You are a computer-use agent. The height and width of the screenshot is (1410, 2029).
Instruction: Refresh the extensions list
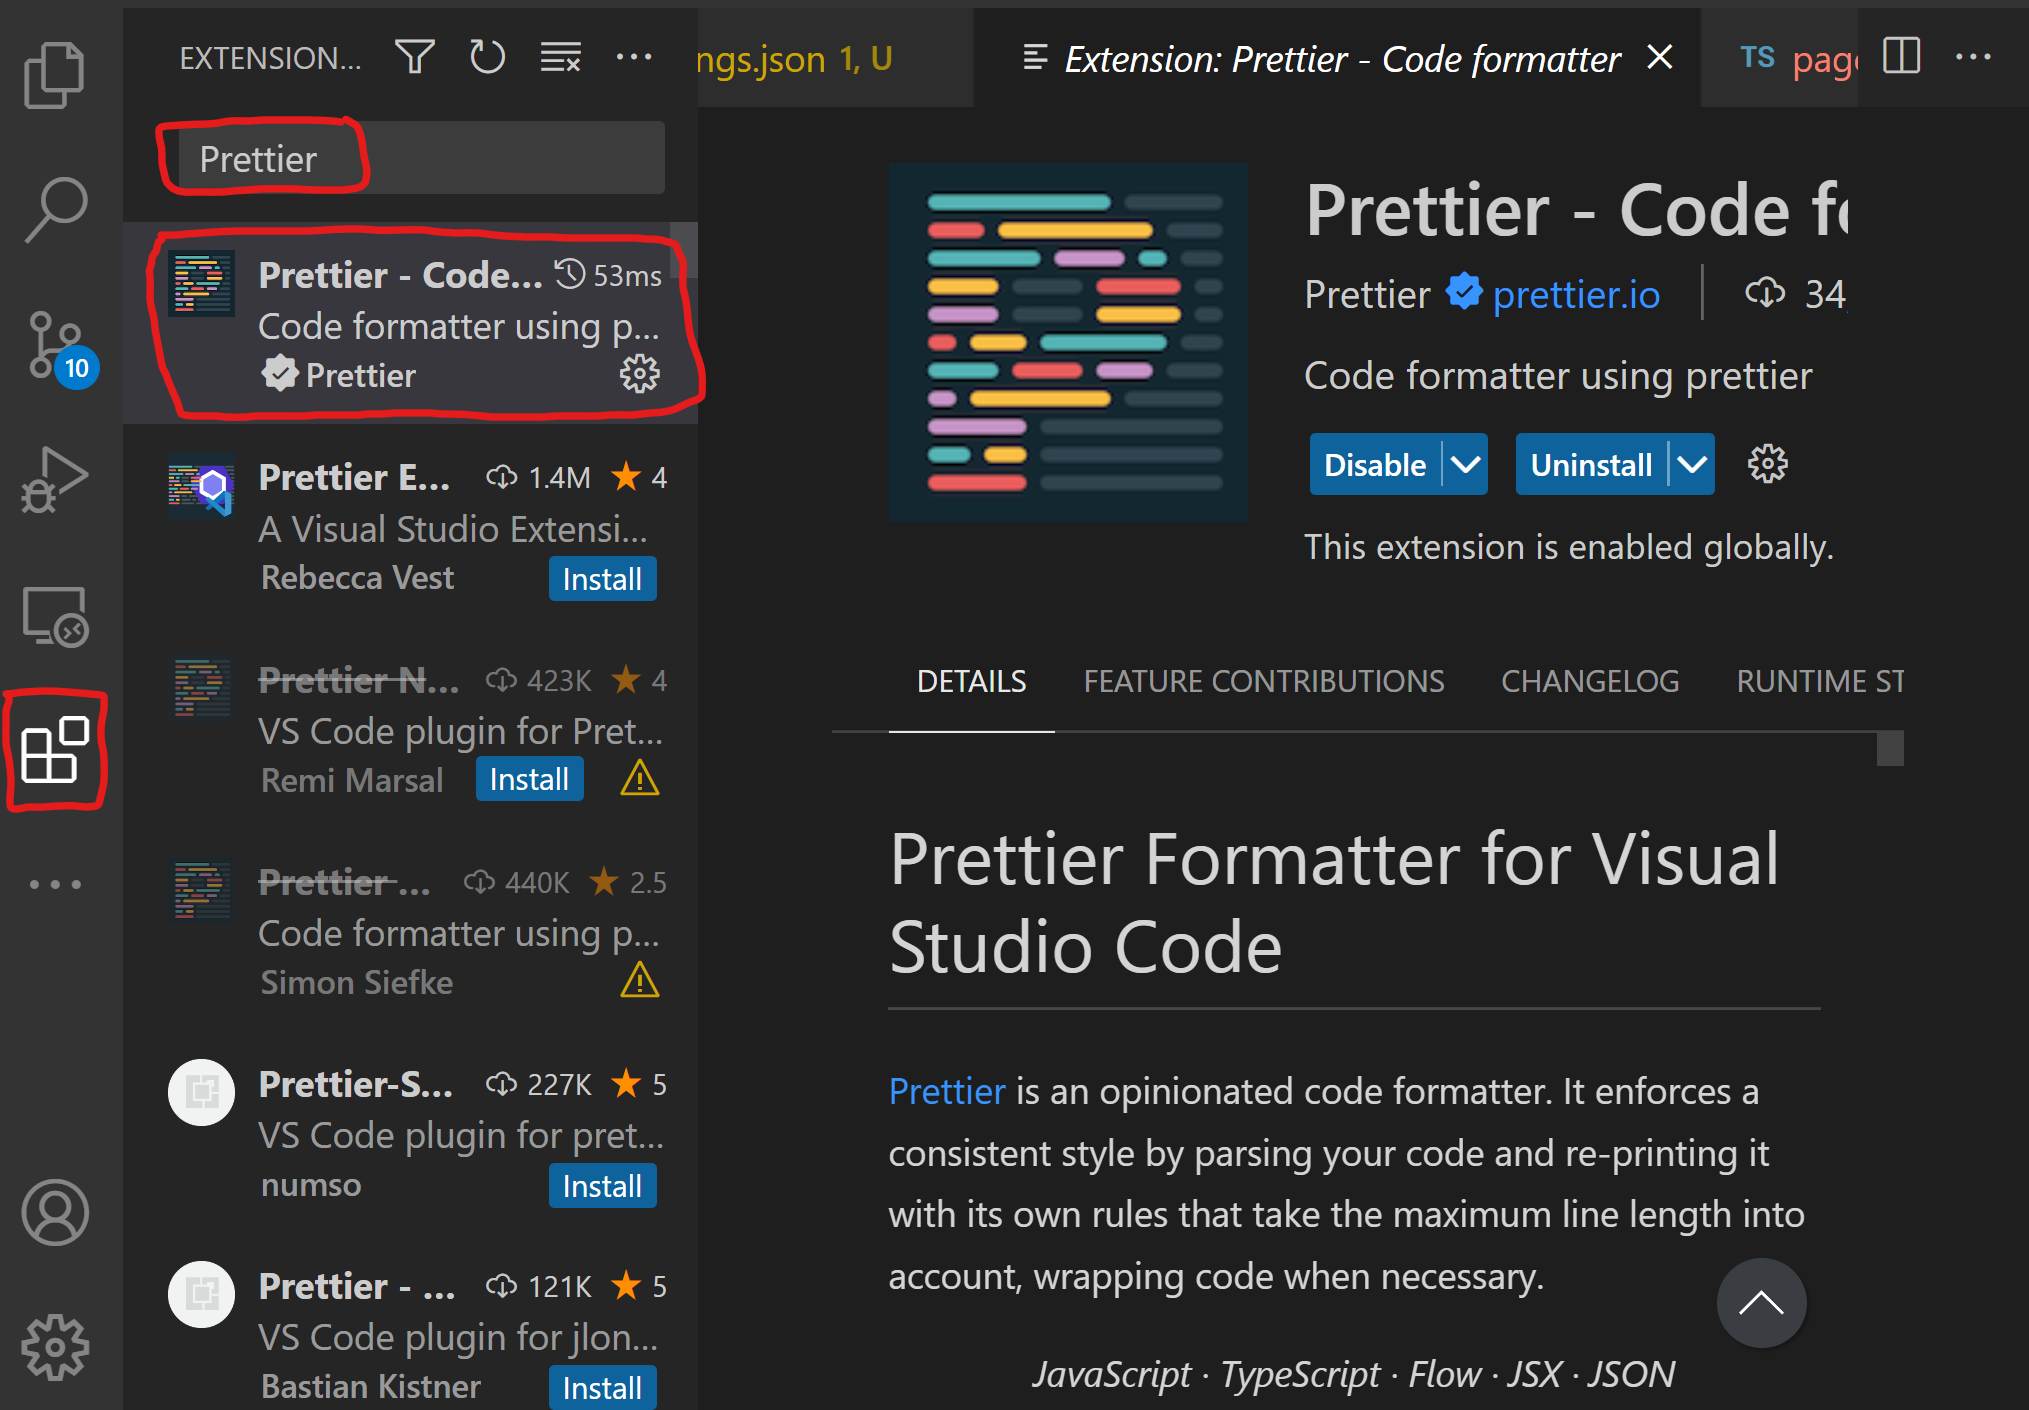coord(487,58)
